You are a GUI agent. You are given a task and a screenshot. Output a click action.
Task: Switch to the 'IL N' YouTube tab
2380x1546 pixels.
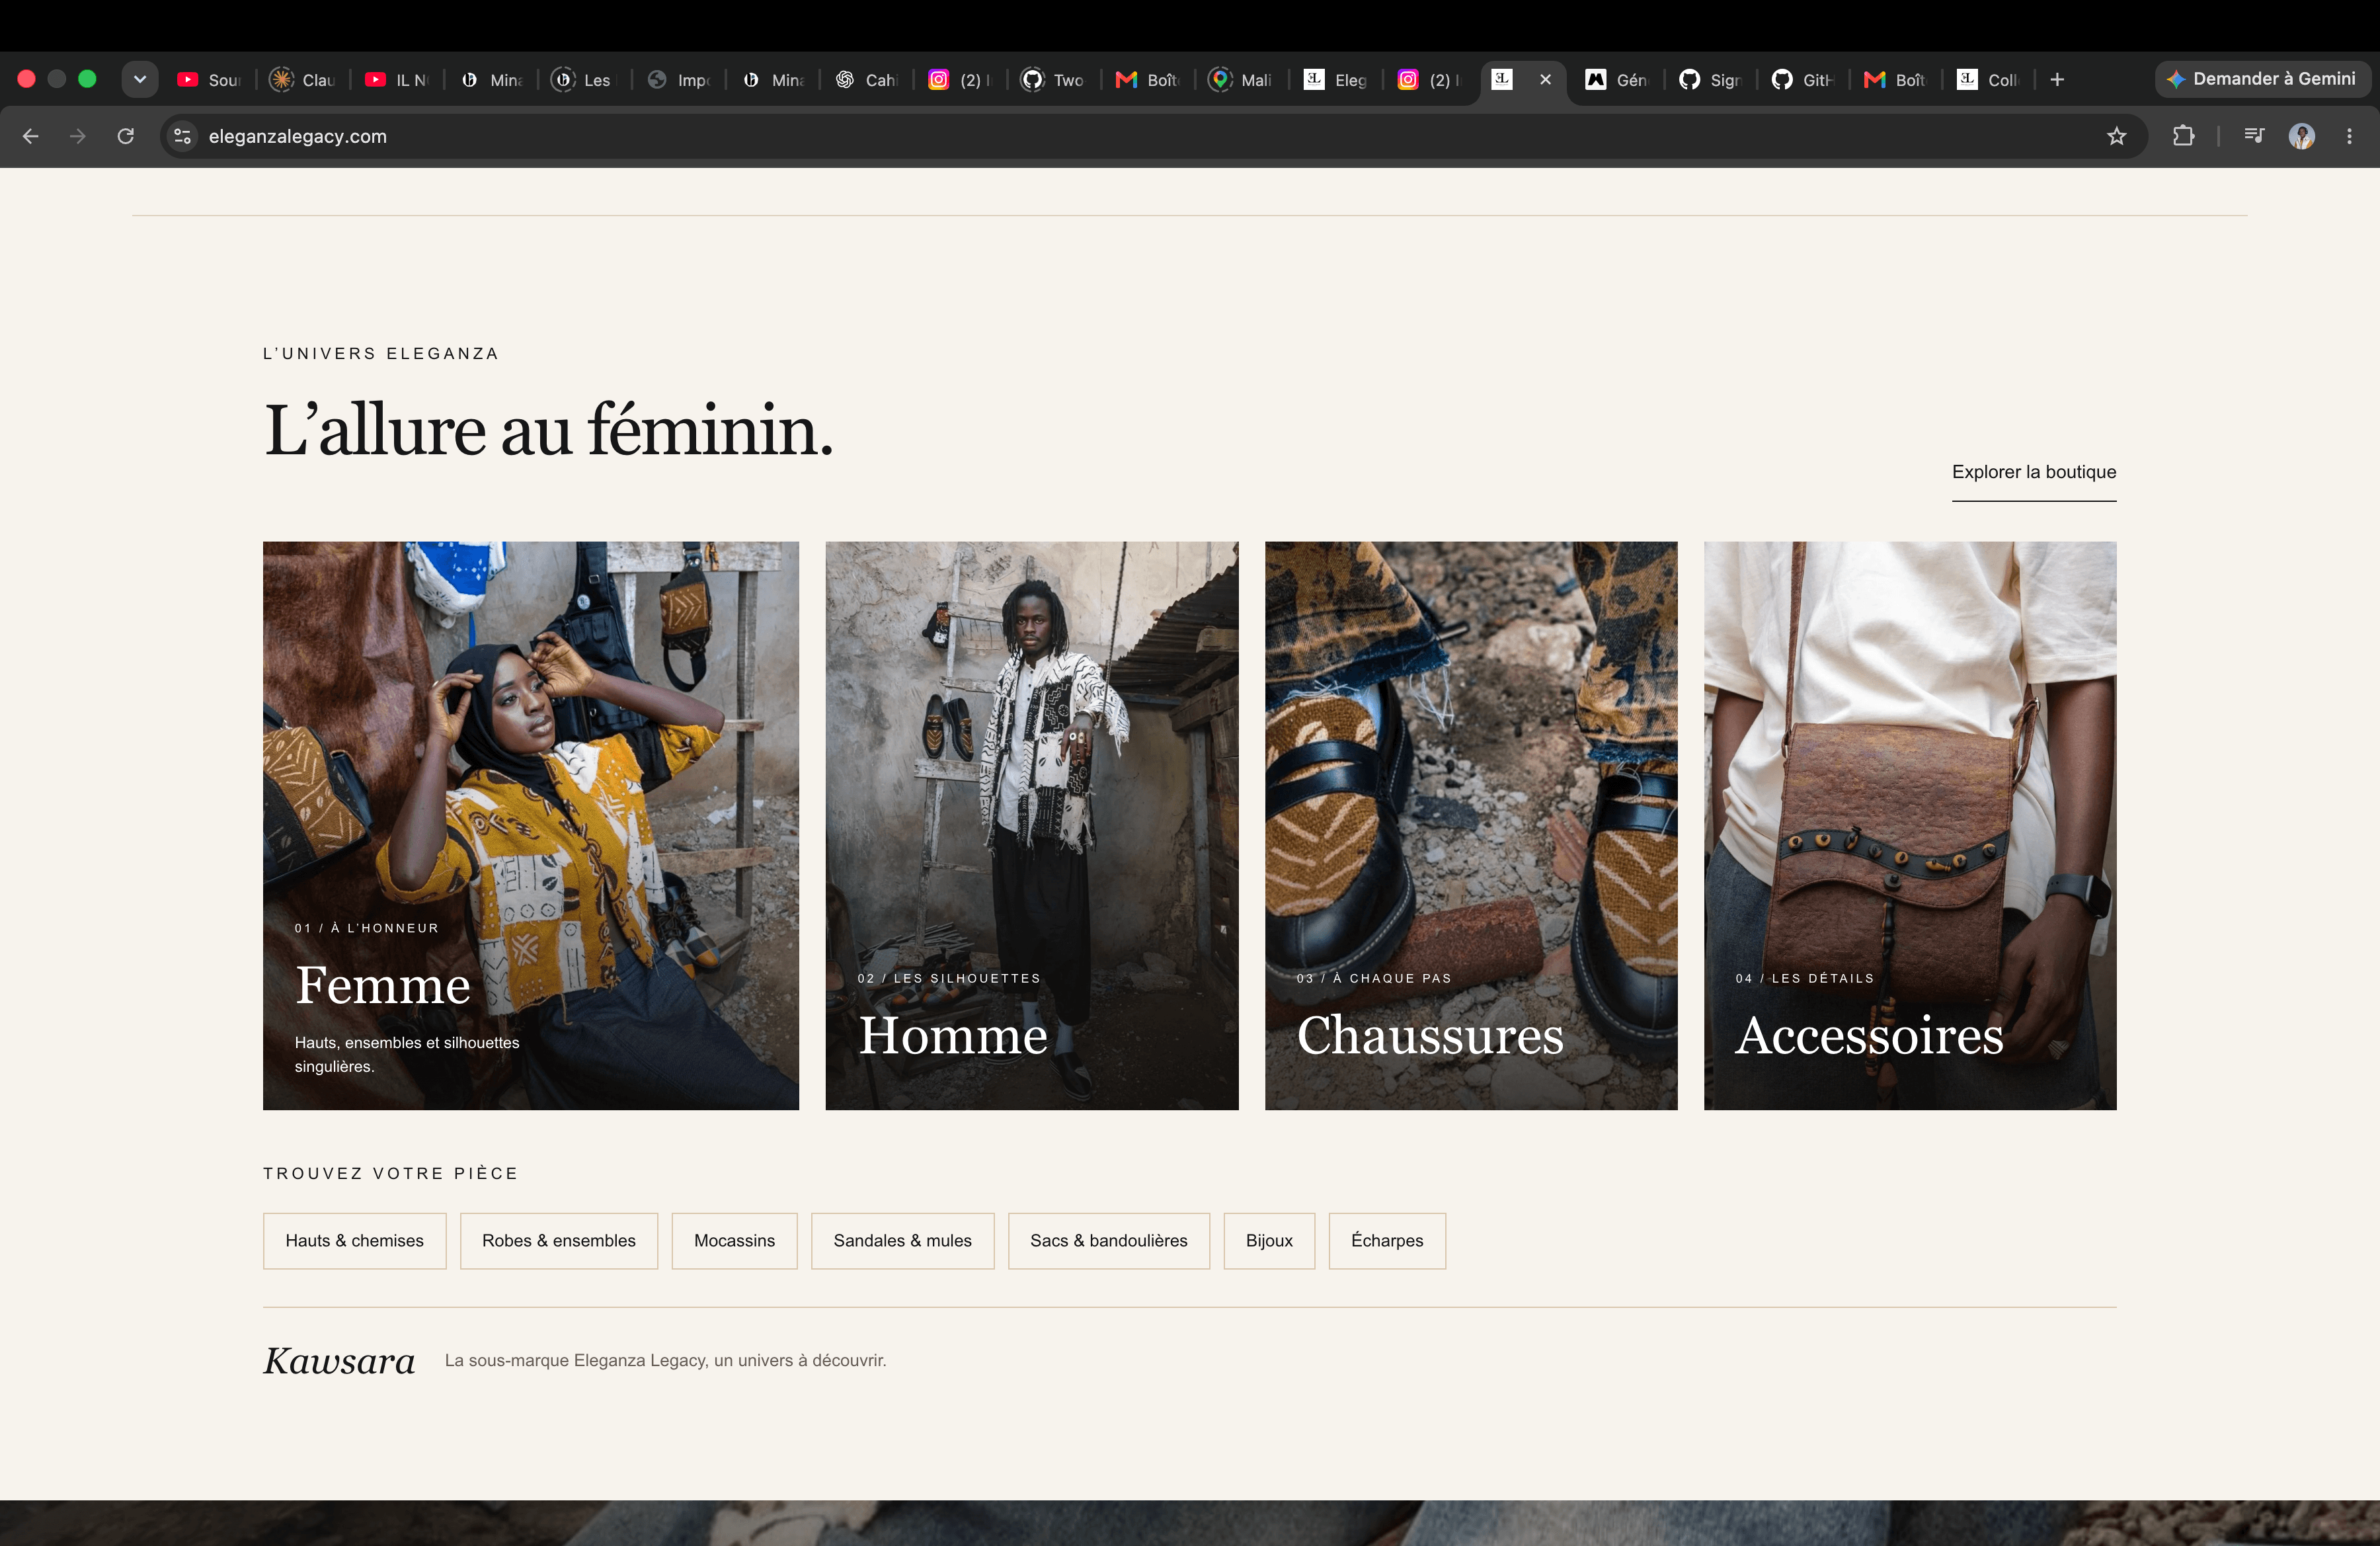pyautogui.click(x=397, y=80)
